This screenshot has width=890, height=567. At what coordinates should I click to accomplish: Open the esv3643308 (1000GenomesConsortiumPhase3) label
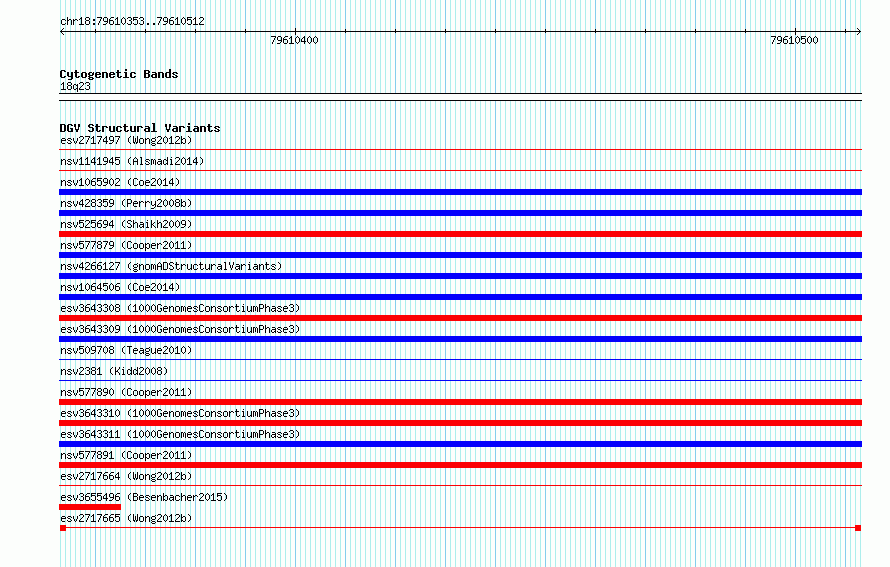180,308
